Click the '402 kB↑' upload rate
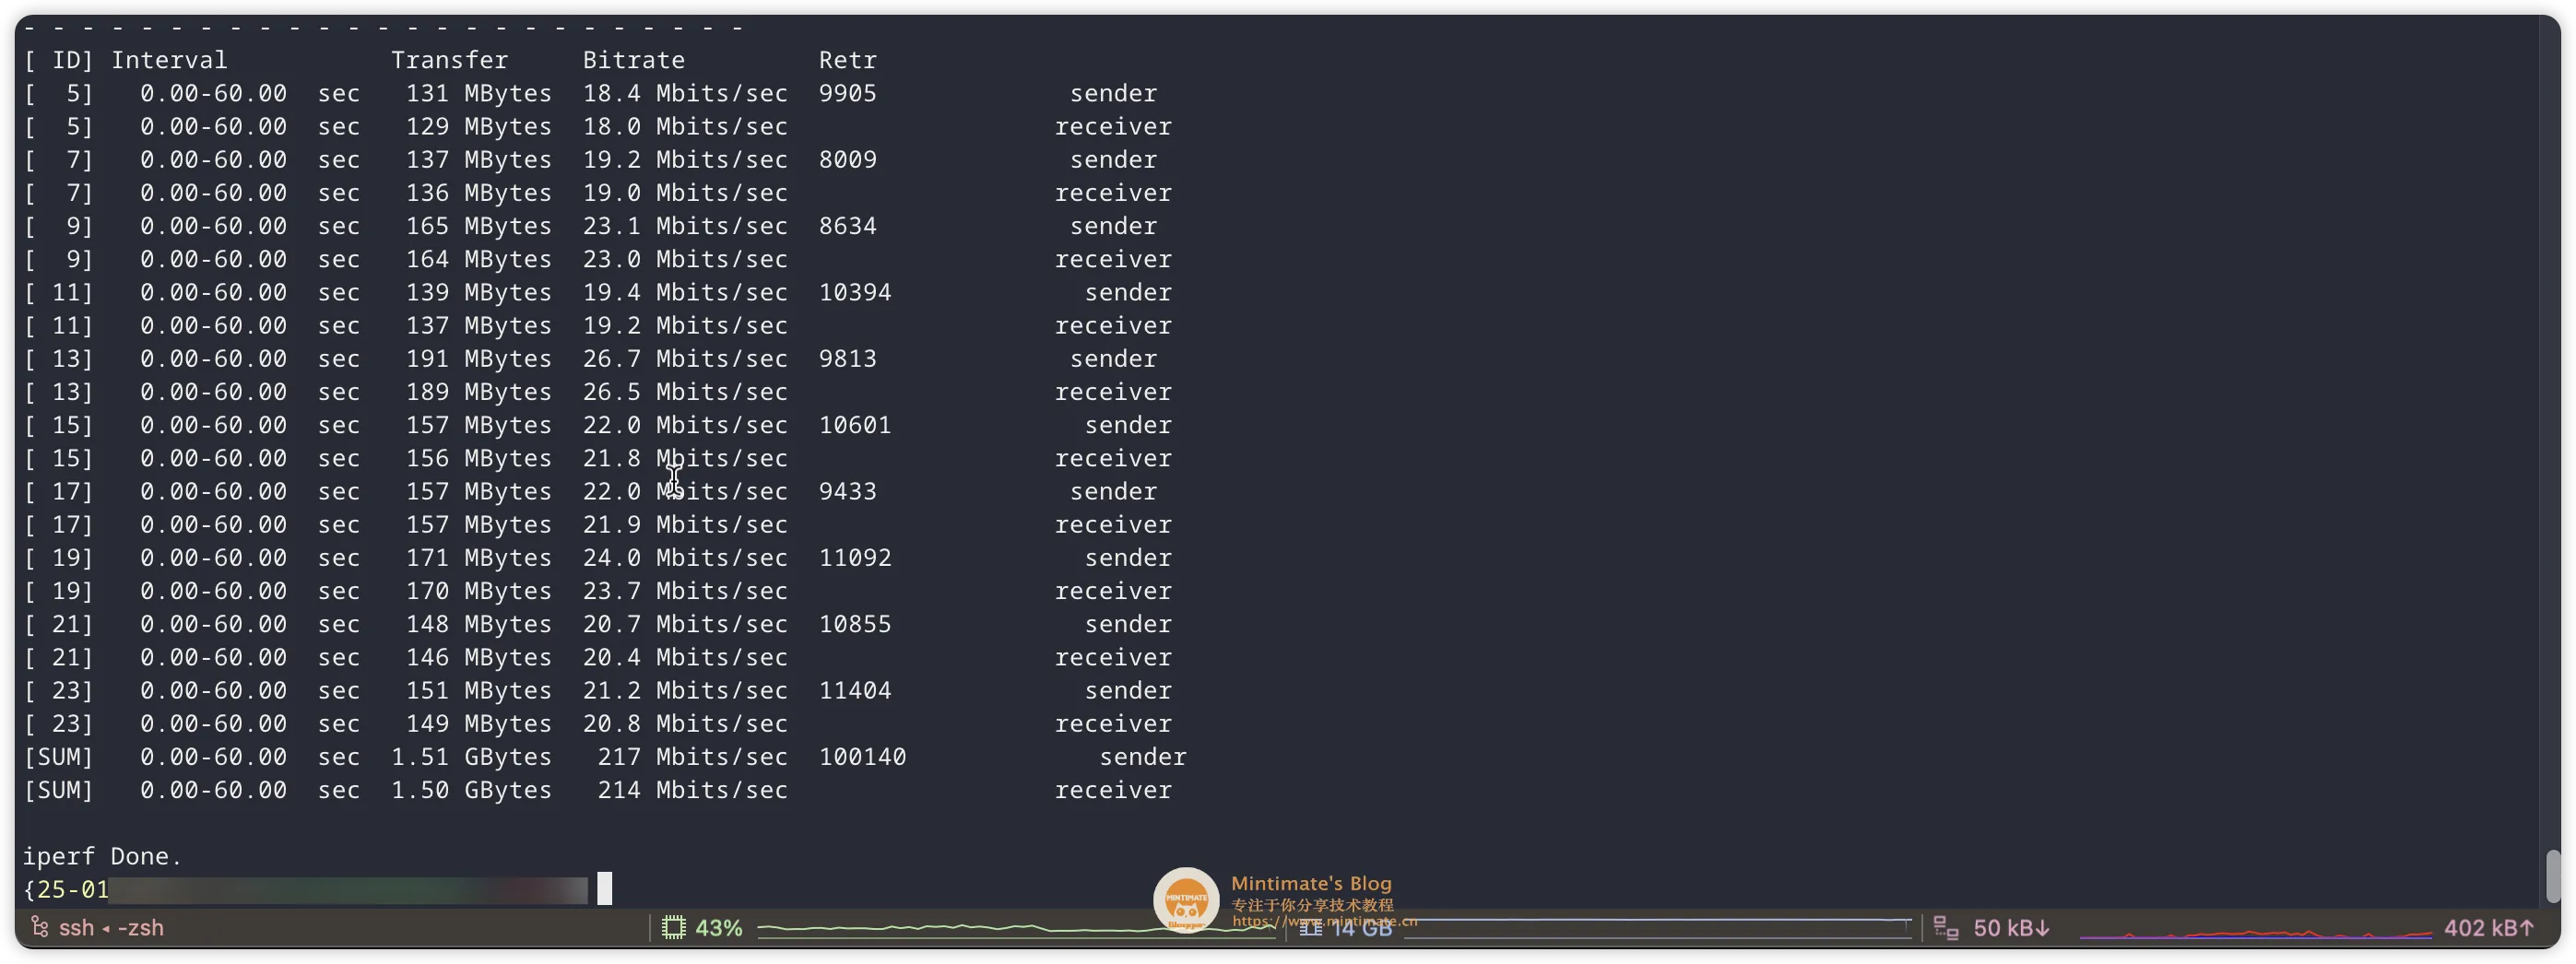The width and height of the screenshot is (2576, 964). tap(2489, 927)
